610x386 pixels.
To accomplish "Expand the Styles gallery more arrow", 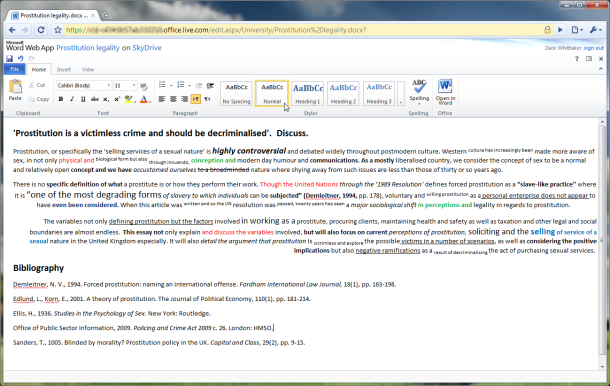I will [x=401, y=93].
